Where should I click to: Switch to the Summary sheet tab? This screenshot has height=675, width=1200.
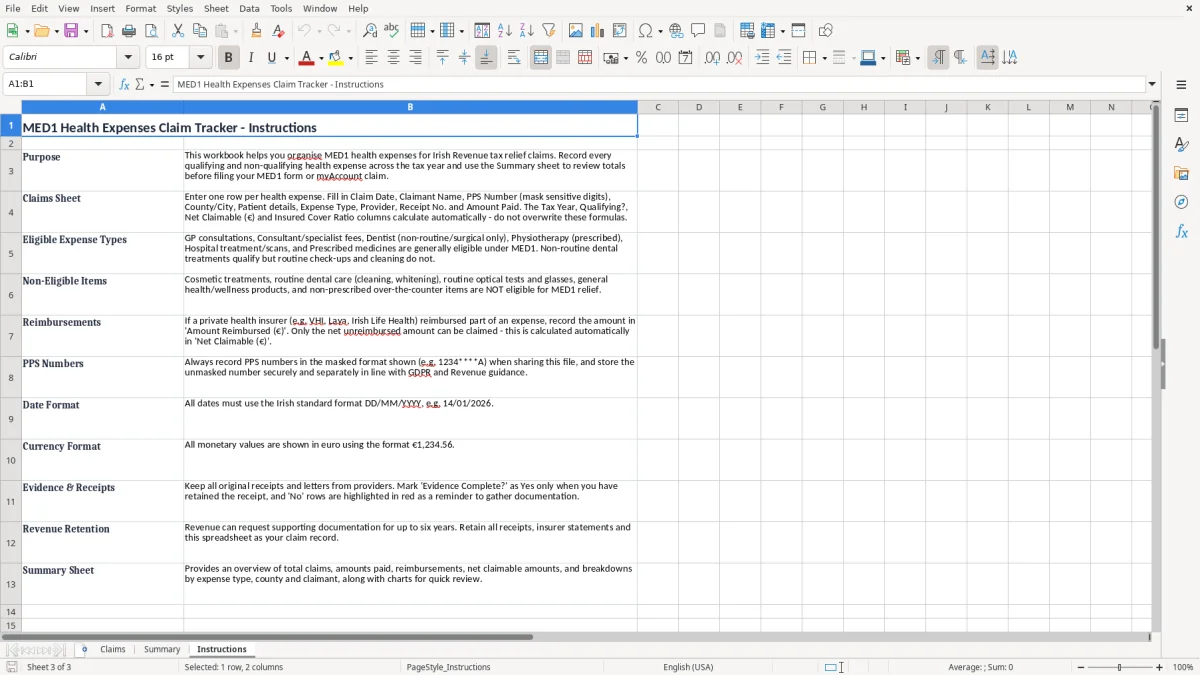(x=162, y=649)
